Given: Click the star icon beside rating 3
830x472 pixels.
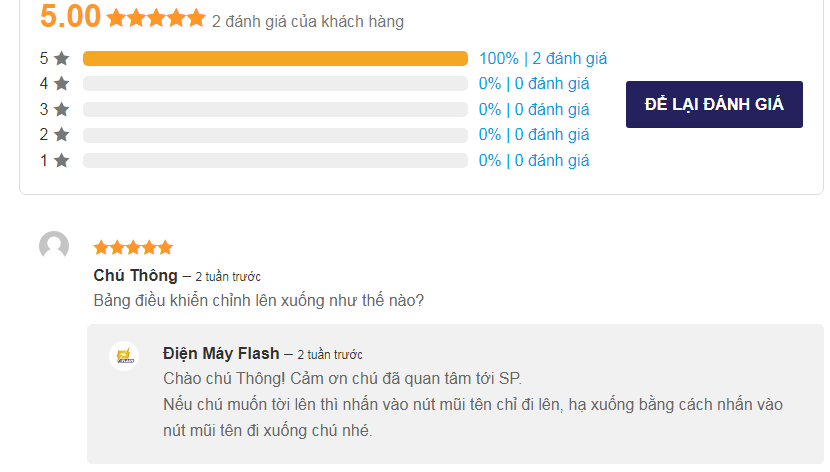Looking at the screenshot, I should tap(62, 109).
